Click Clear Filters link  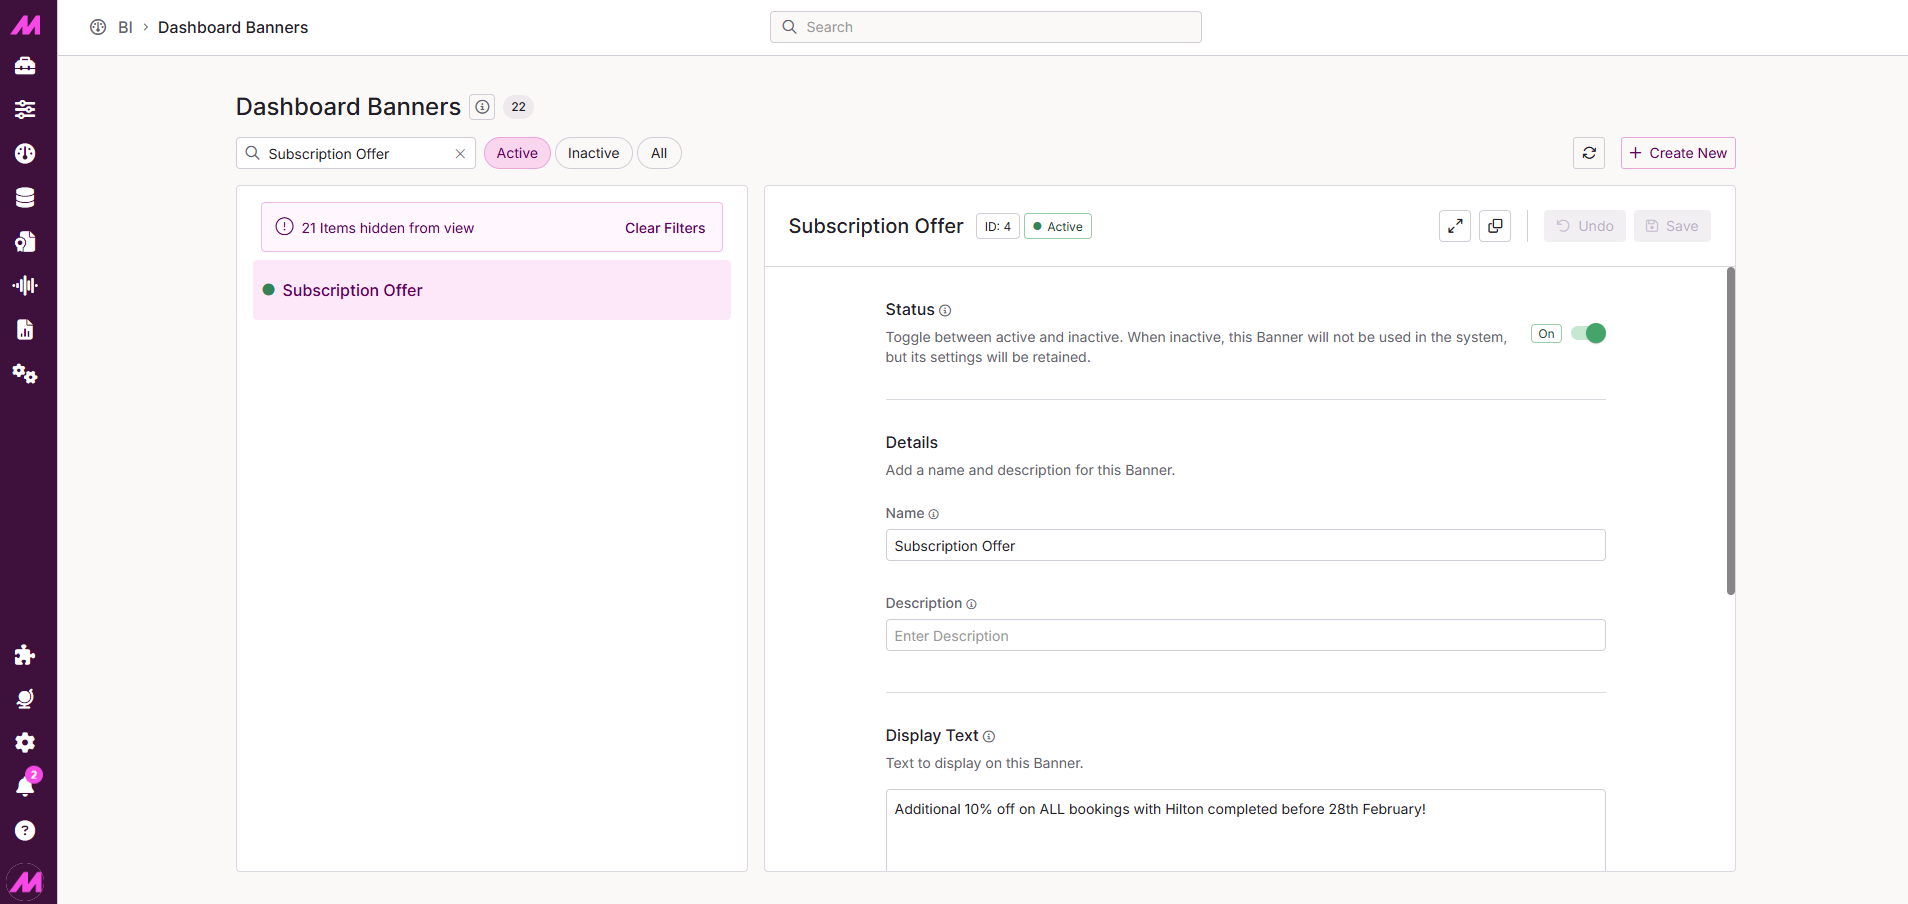pyautogui.click(x=665, y=228)
